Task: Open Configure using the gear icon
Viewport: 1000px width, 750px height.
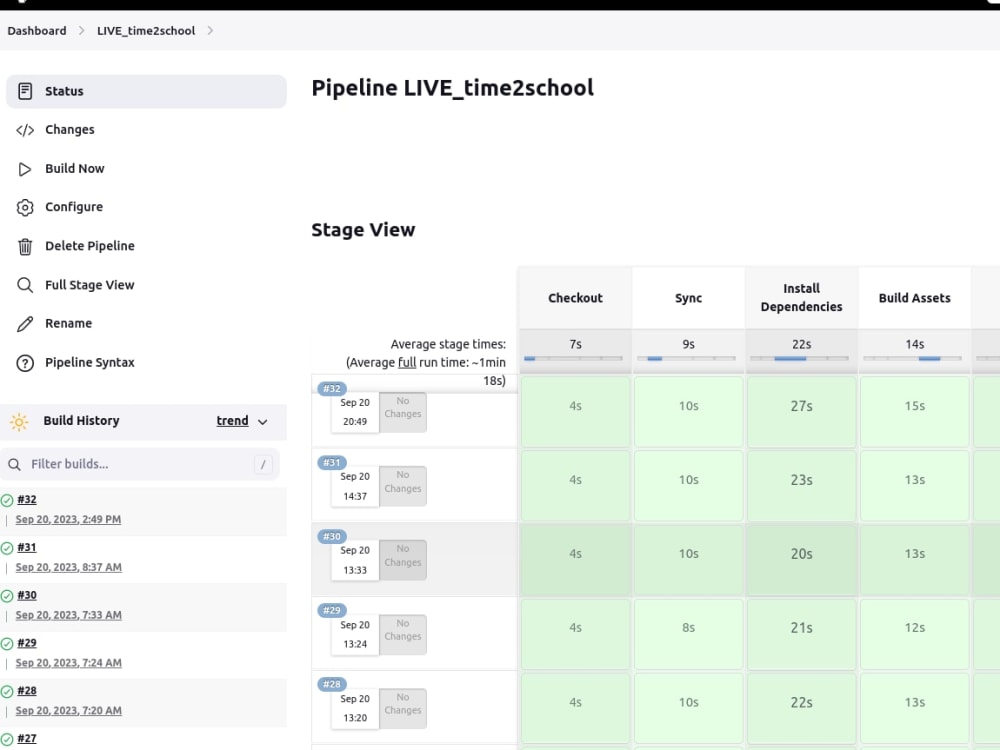Action: [24, 207]
